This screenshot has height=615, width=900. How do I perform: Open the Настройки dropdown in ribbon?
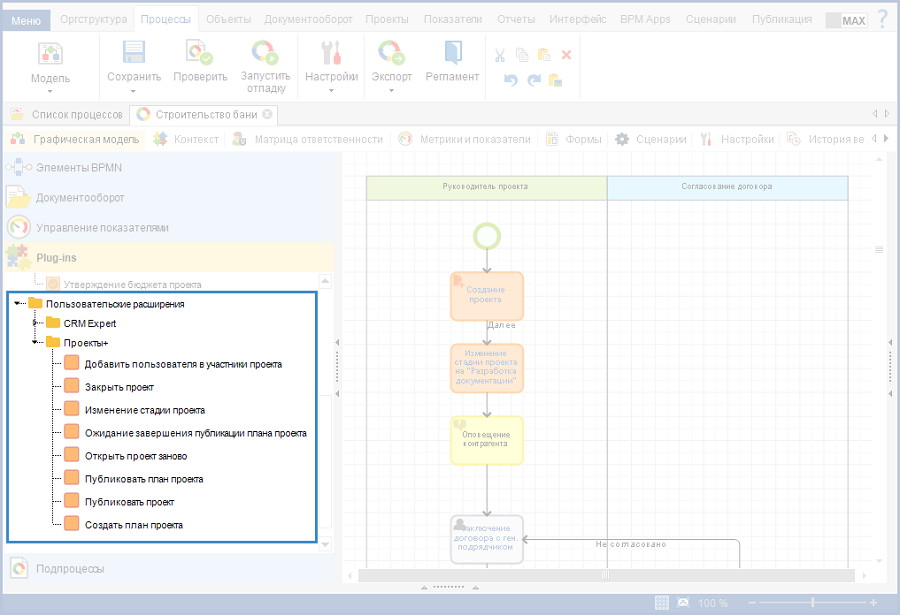331,91
